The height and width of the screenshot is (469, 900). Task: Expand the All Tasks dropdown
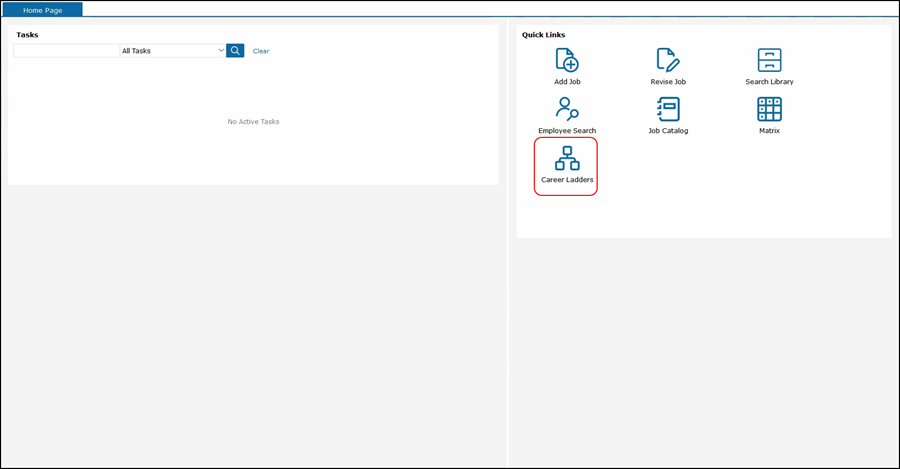172,50
